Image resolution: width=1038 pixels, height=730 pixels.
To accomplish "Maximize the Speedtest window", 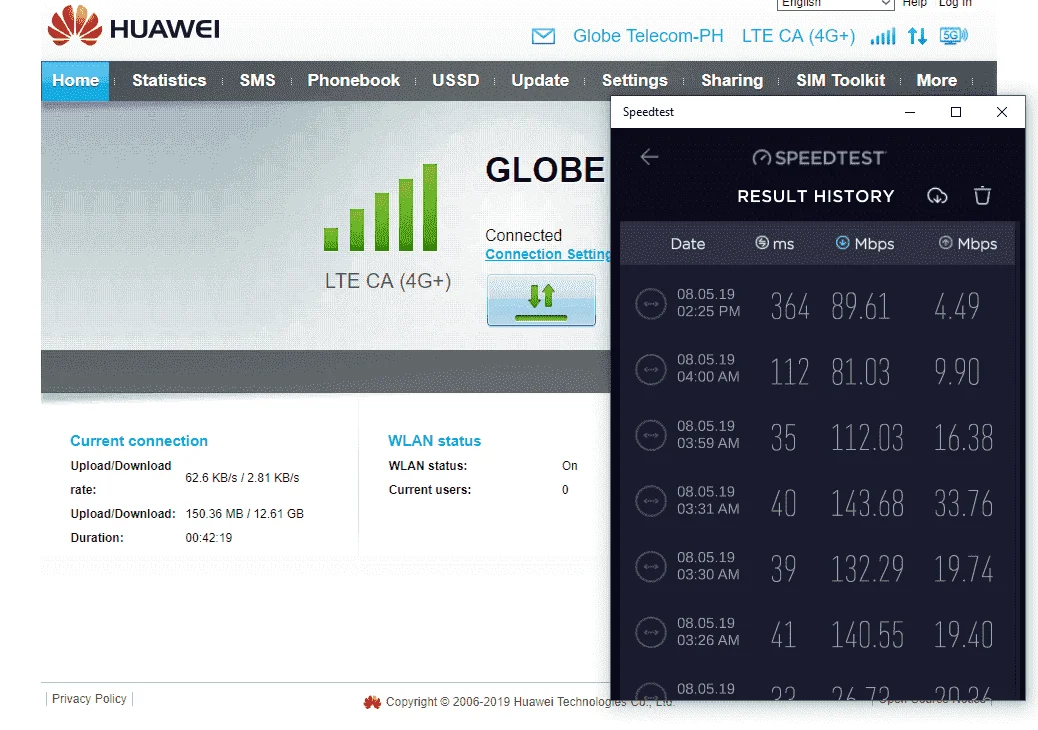I will tap(956, 112).
